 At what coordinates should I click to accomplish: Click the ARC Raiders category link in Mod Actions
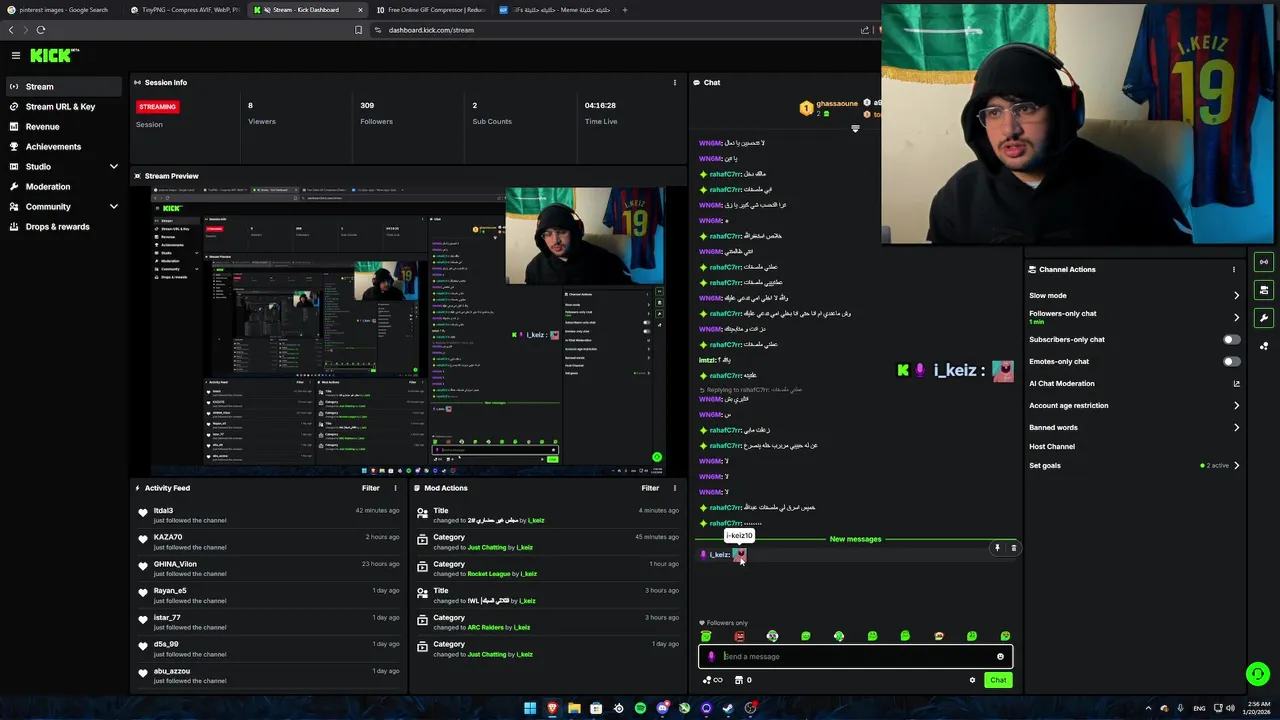click(489, 627)
